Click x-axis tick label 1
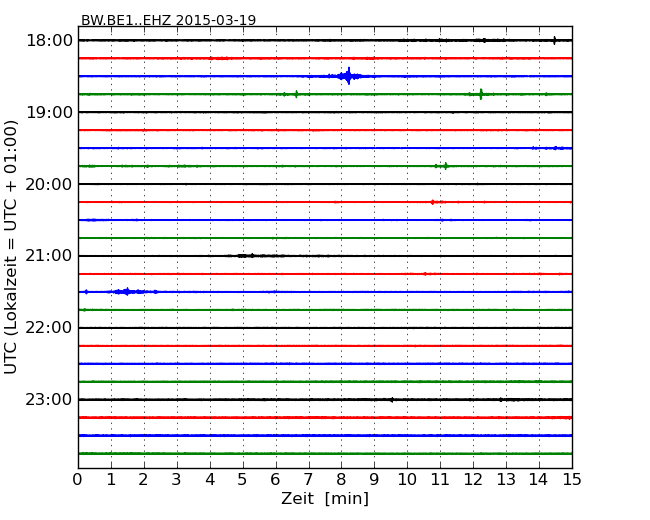 click(x=111, y=480)
